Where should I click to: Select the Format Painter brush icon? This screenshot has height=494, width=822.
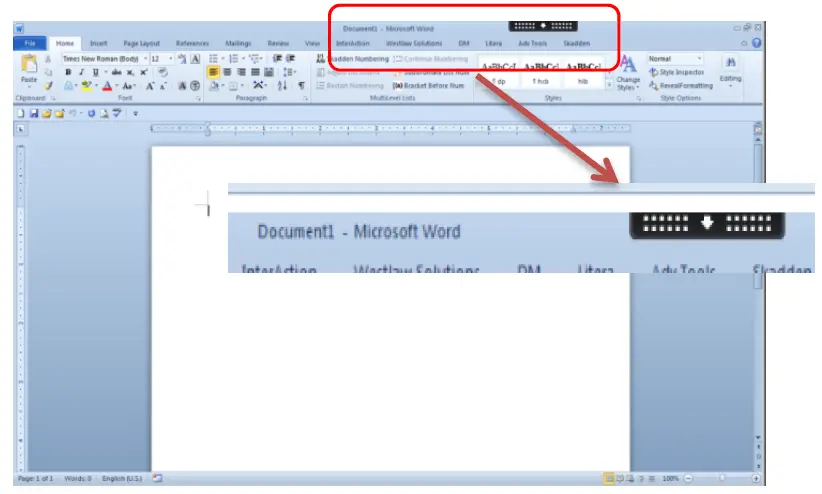click(x=48, y=85)
